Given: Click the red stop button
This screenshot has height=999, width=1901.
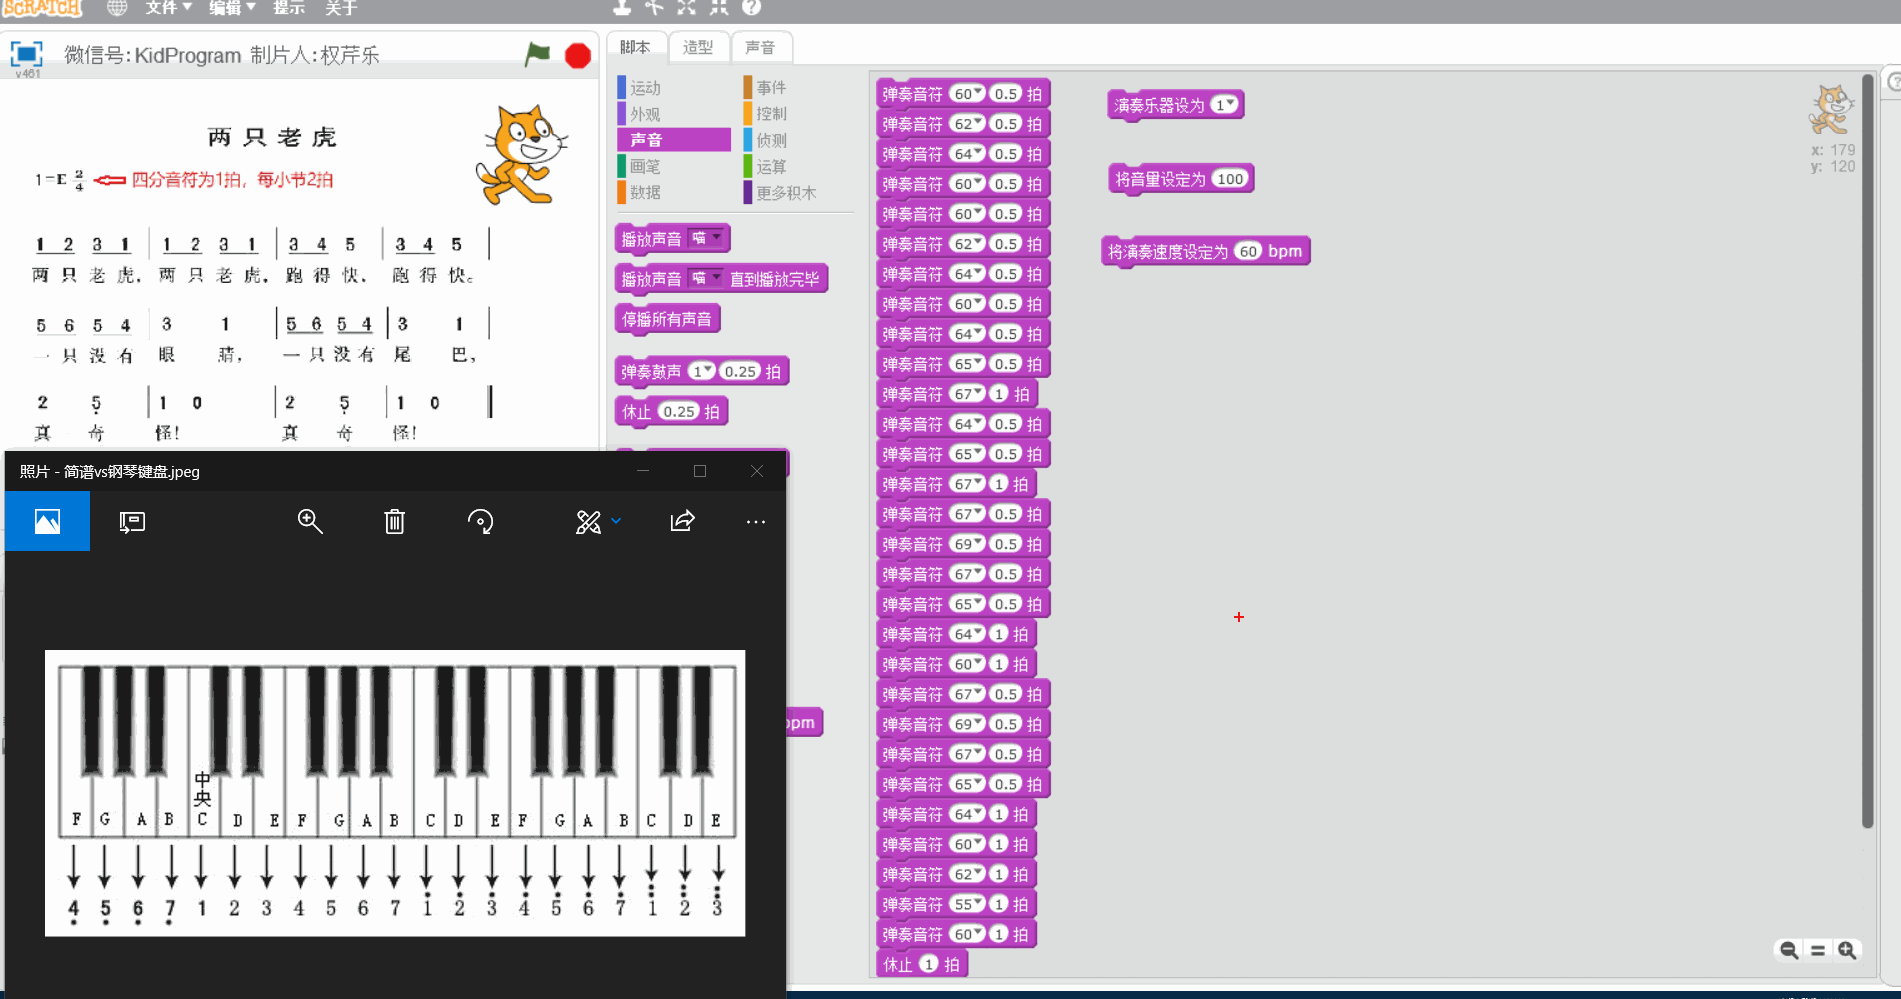Looking at the screenshot, I should (x=578, y=55).
